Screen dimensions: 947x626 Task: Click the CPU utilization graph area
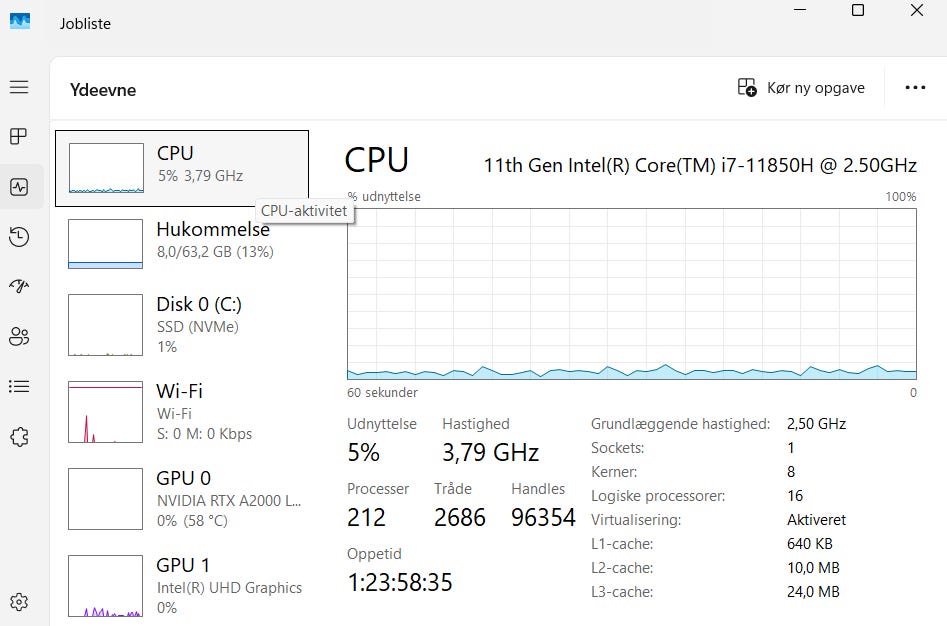point(632,294)
